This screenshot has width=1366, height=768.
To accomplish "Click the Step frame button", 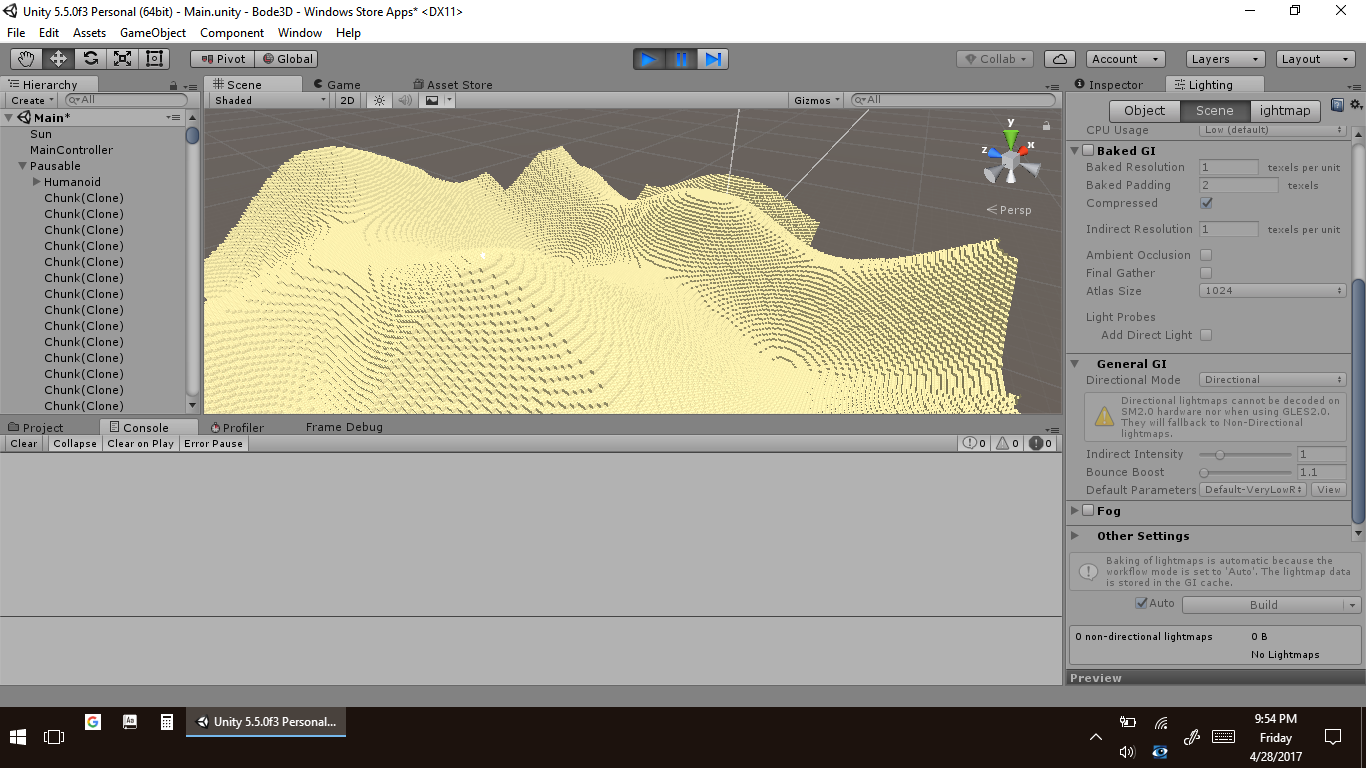I will (713, 59).
